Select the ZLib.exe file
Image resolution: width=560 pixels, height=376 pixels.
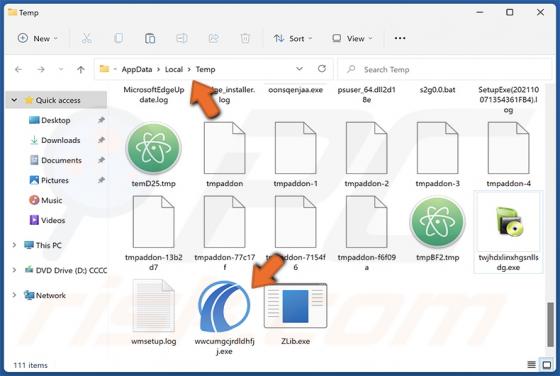tap(295, 313)
